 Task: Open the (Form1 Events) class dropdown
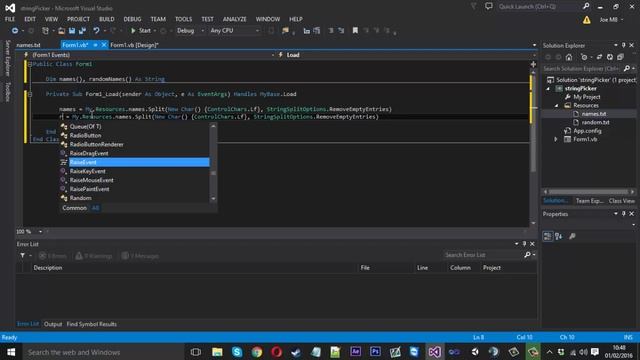149,55
